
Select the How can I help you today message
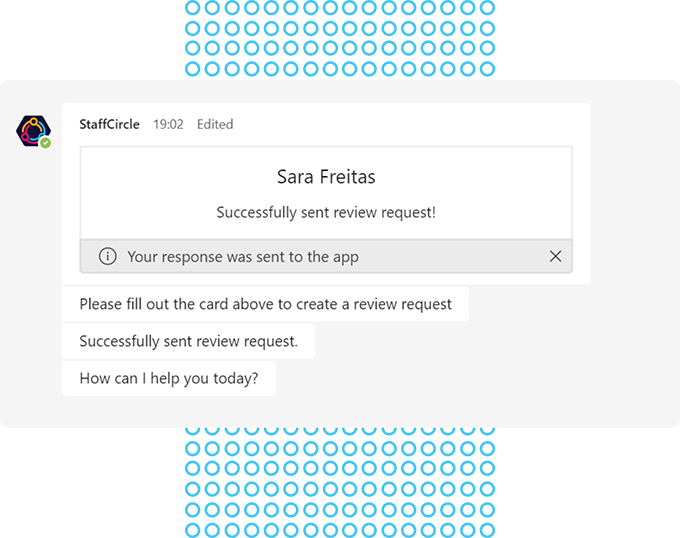point(169,378)
